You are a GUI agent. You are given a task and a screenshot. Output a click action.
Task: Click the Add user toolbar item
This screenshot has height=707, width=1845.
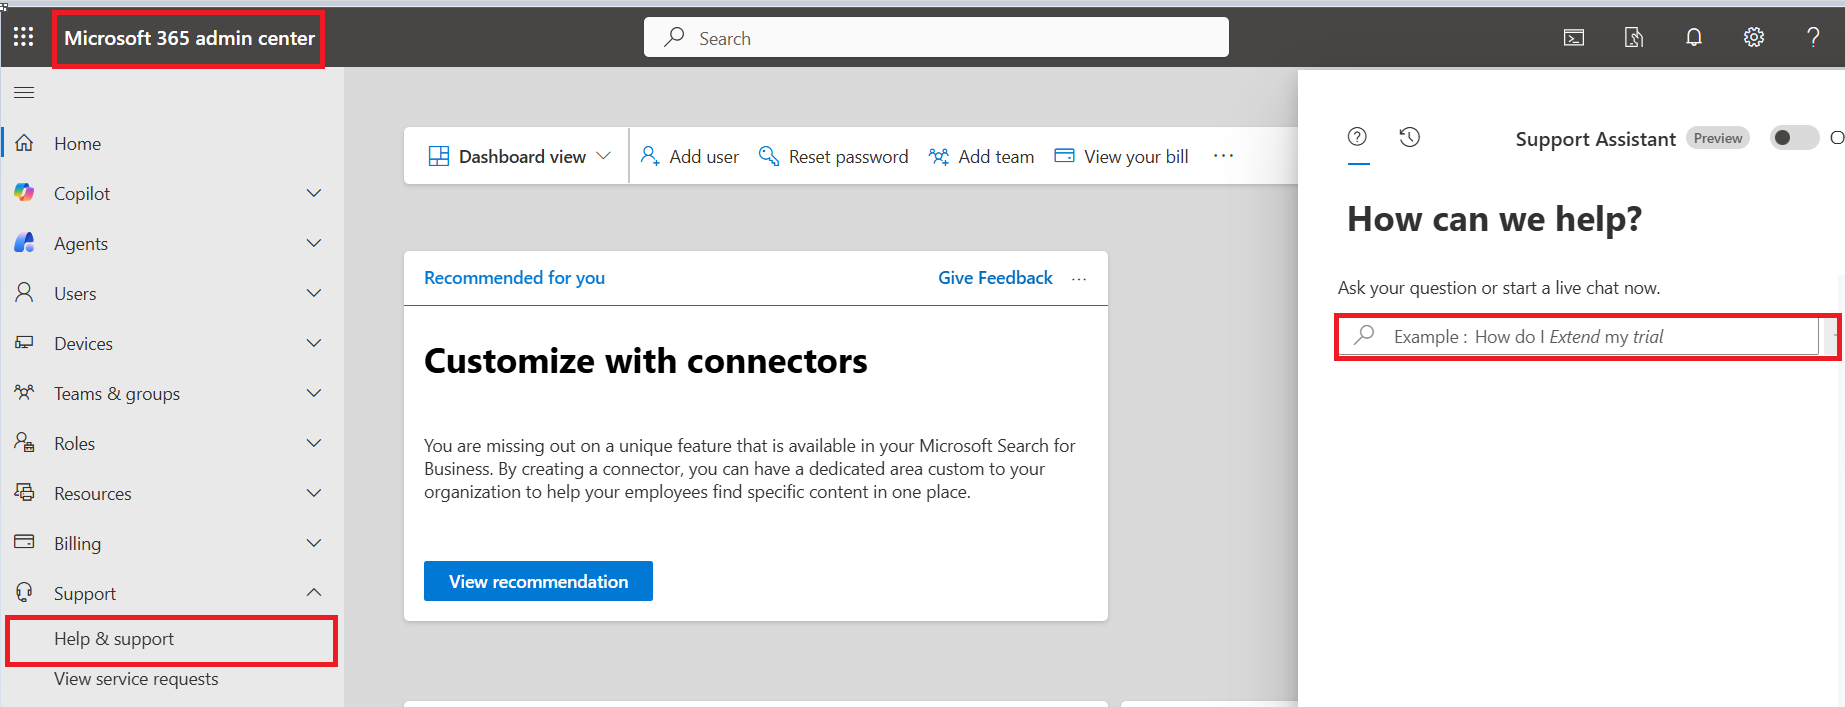pos(690,156)
